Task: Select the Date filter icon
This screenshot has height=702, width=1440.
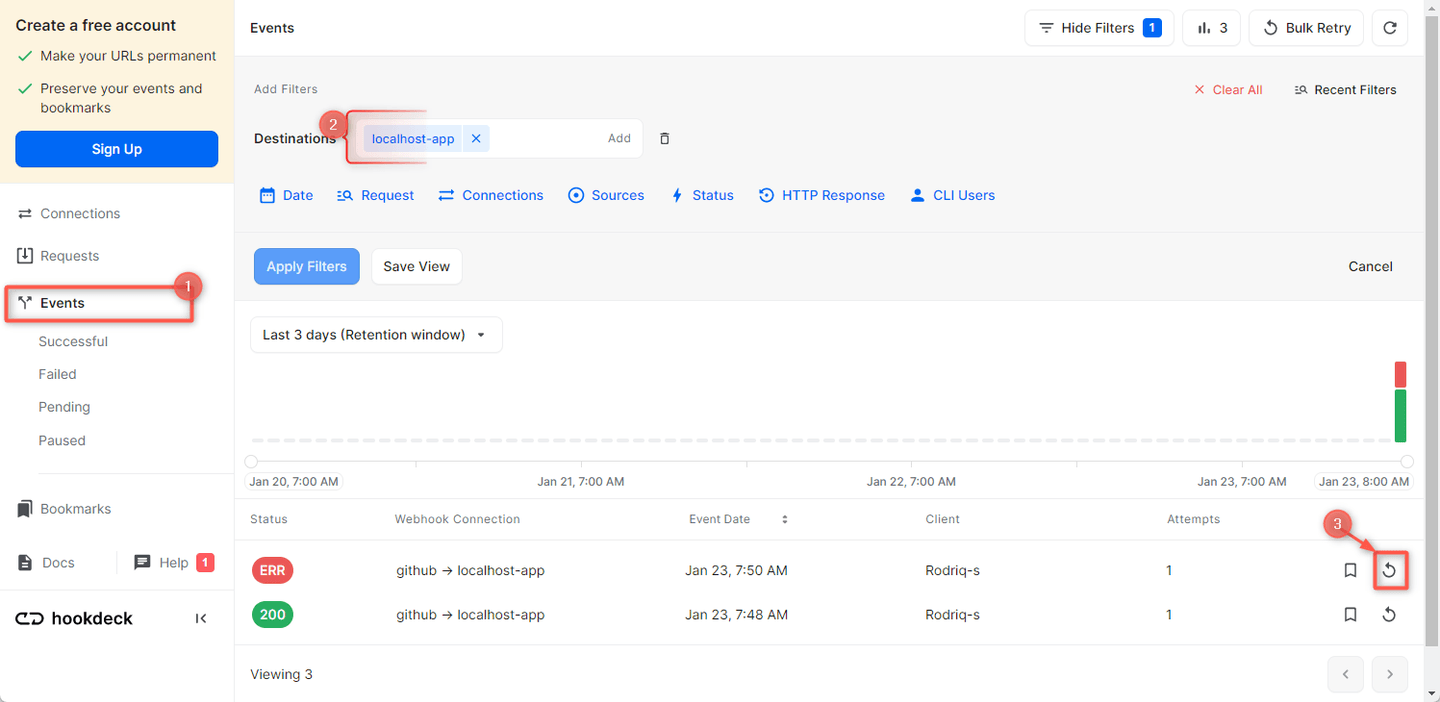Action: coord(266,194)
